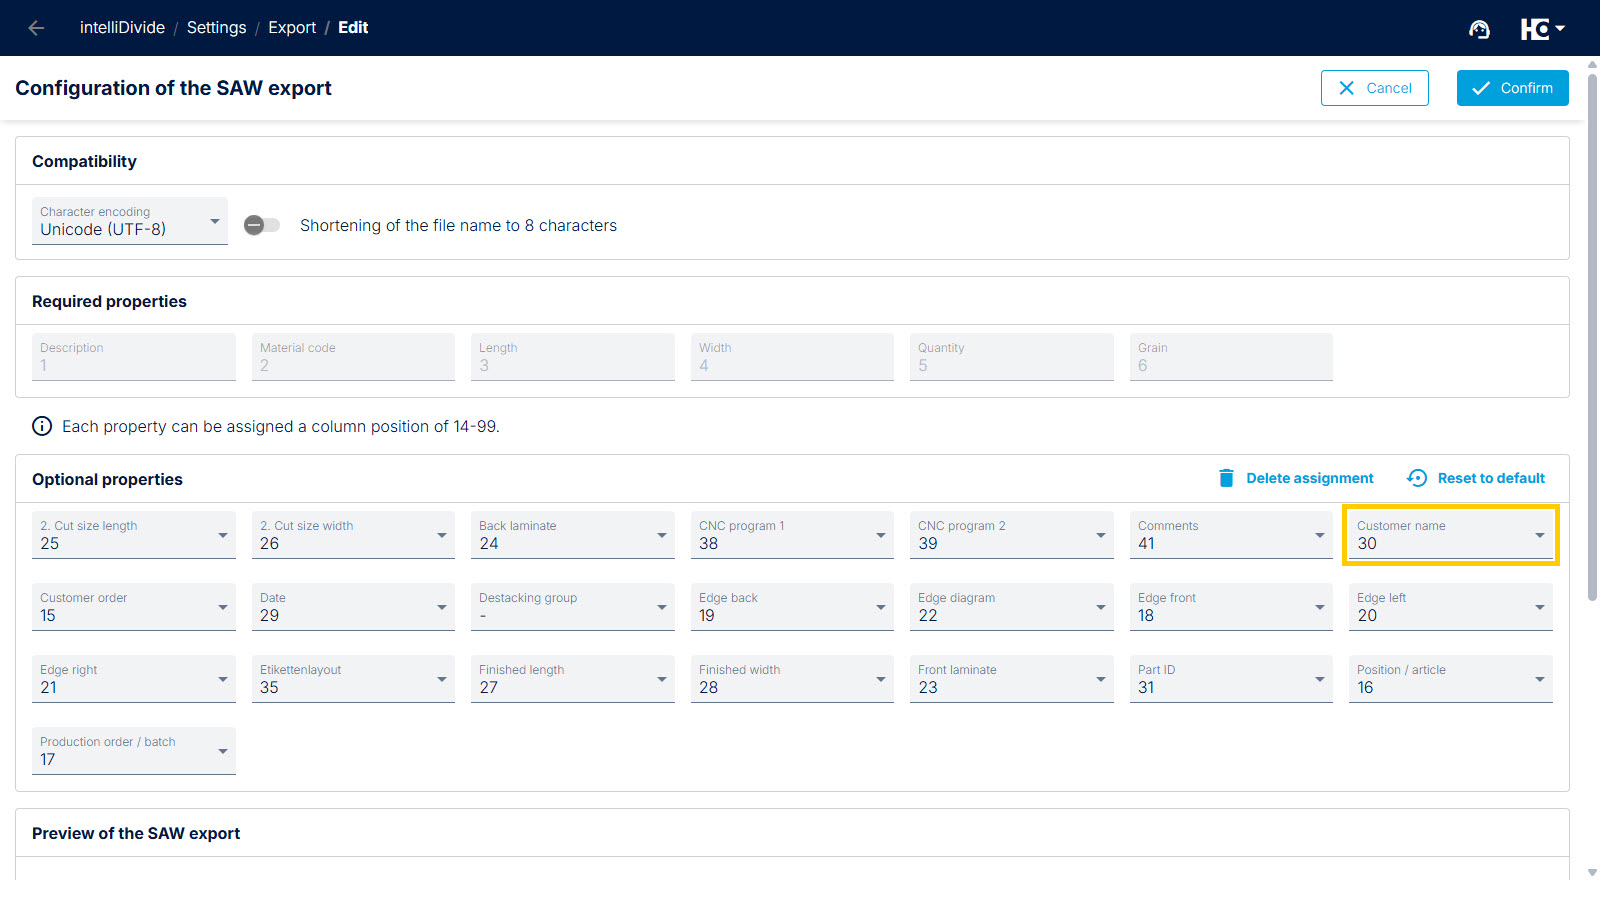
Task: Open the Finished width dropdown
Action: 792,679
